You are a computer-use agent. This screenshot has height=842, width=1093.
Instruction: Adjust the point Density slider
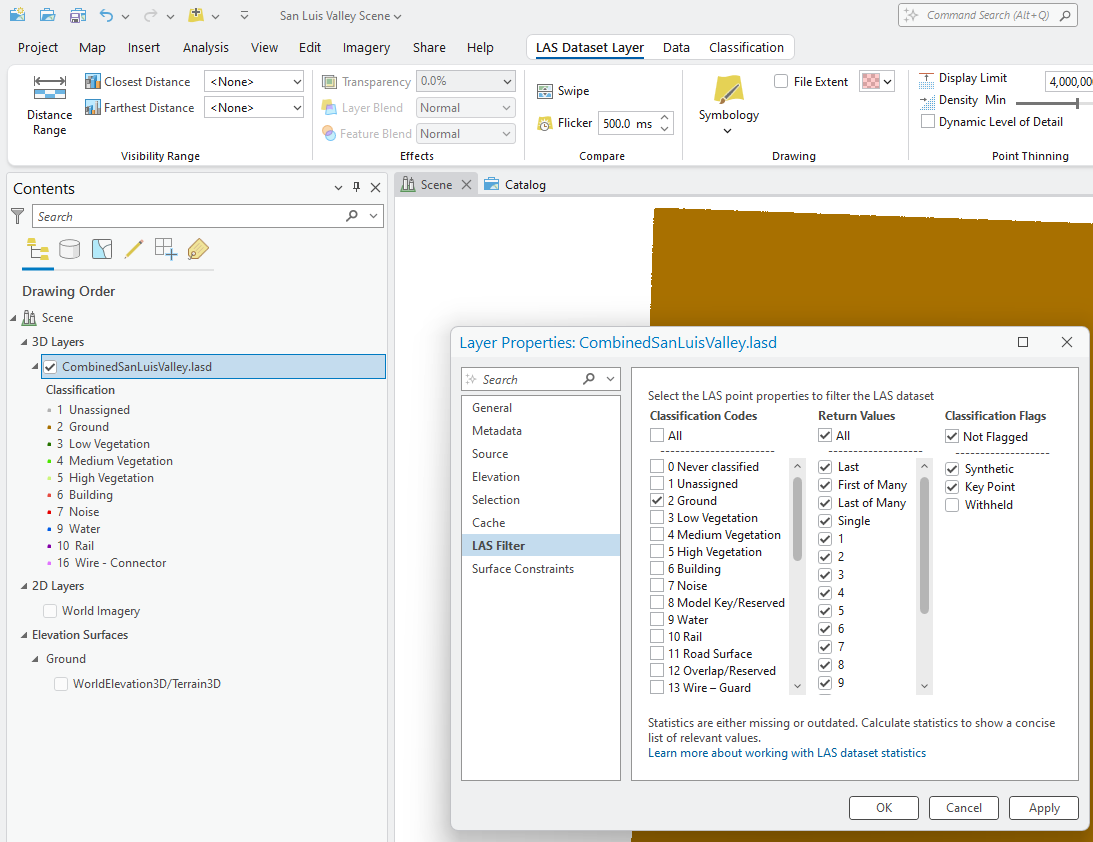click(x=1076, y=102)
